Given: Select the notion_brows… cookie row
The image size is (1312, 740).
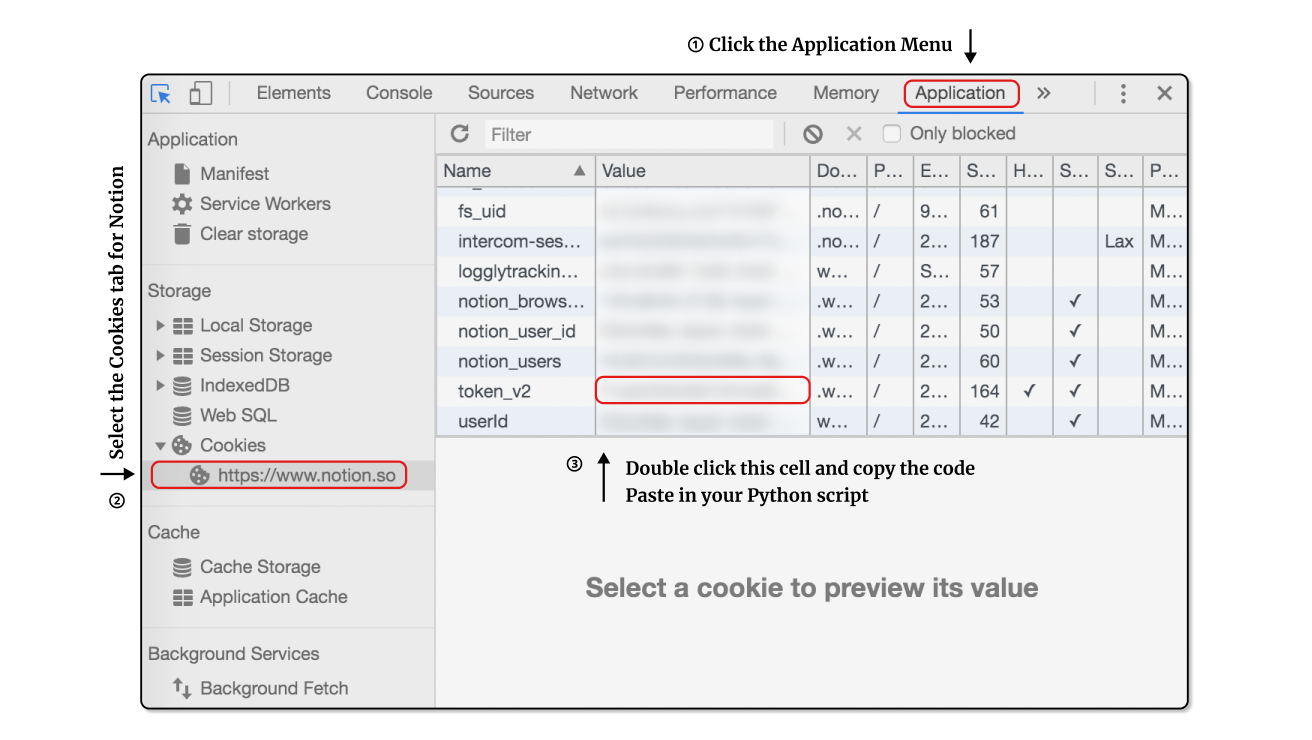Looking at the screenshot, I should tap(811, 302).
